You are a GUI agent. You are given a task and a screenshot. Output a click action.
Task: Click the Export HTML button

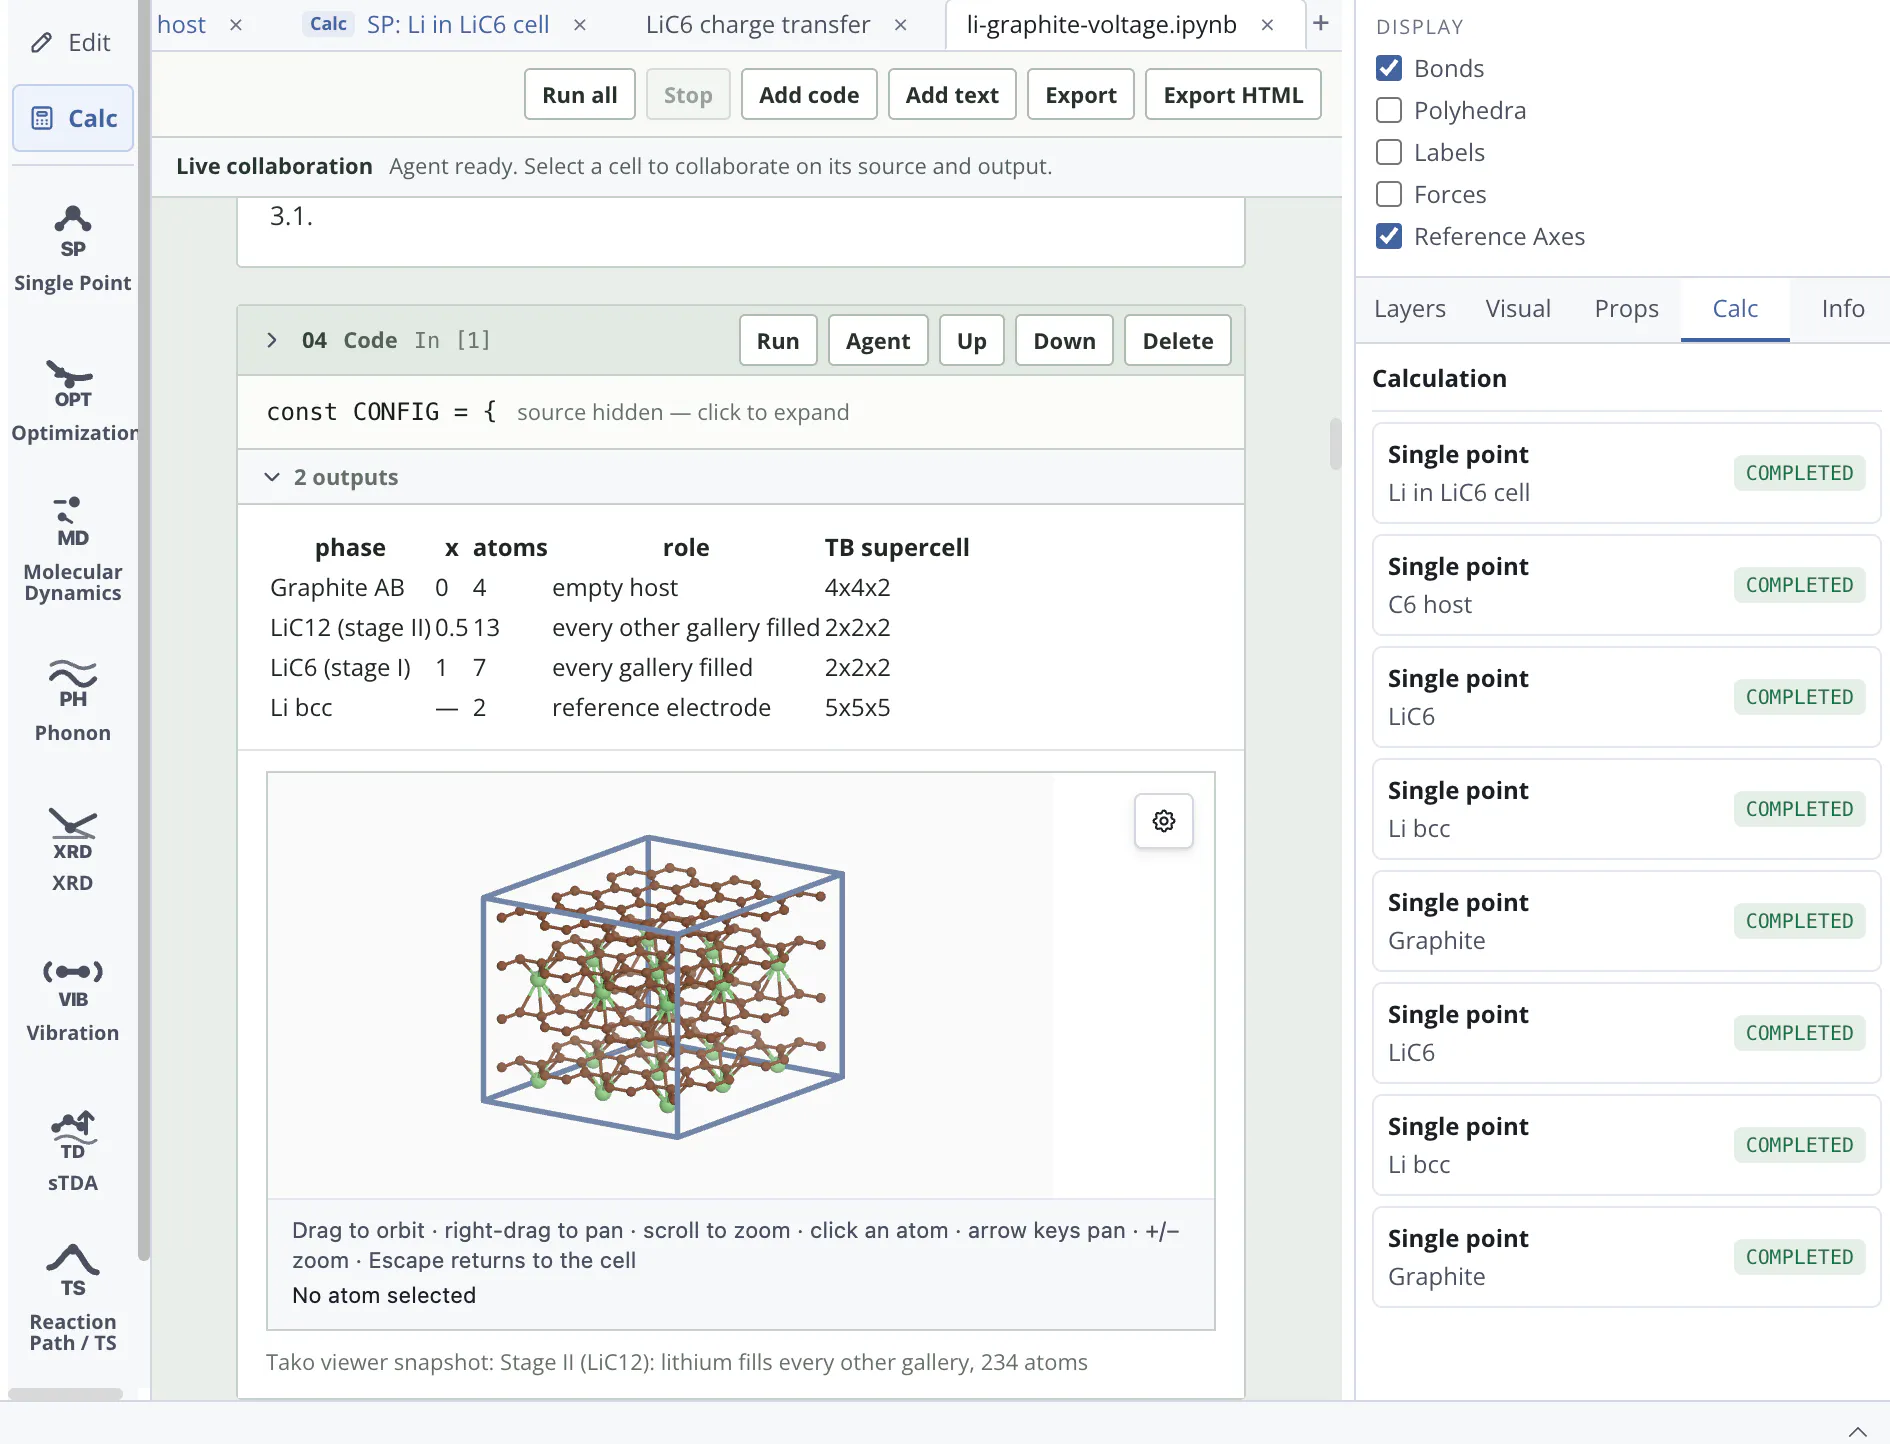[1233, 94]
